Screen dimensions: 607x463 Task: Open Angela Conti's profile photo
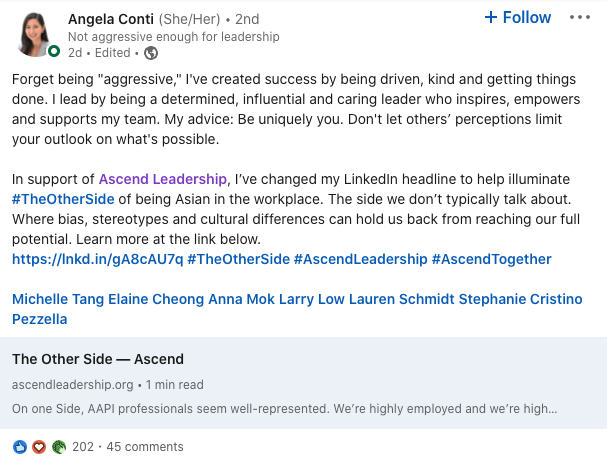37,36
